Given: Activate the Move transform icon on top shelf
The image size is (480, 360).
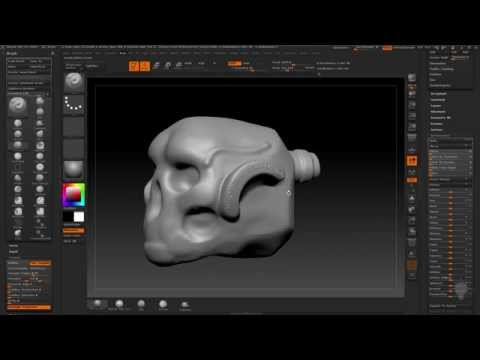Looking at the screenshot, I should (156, 66).
